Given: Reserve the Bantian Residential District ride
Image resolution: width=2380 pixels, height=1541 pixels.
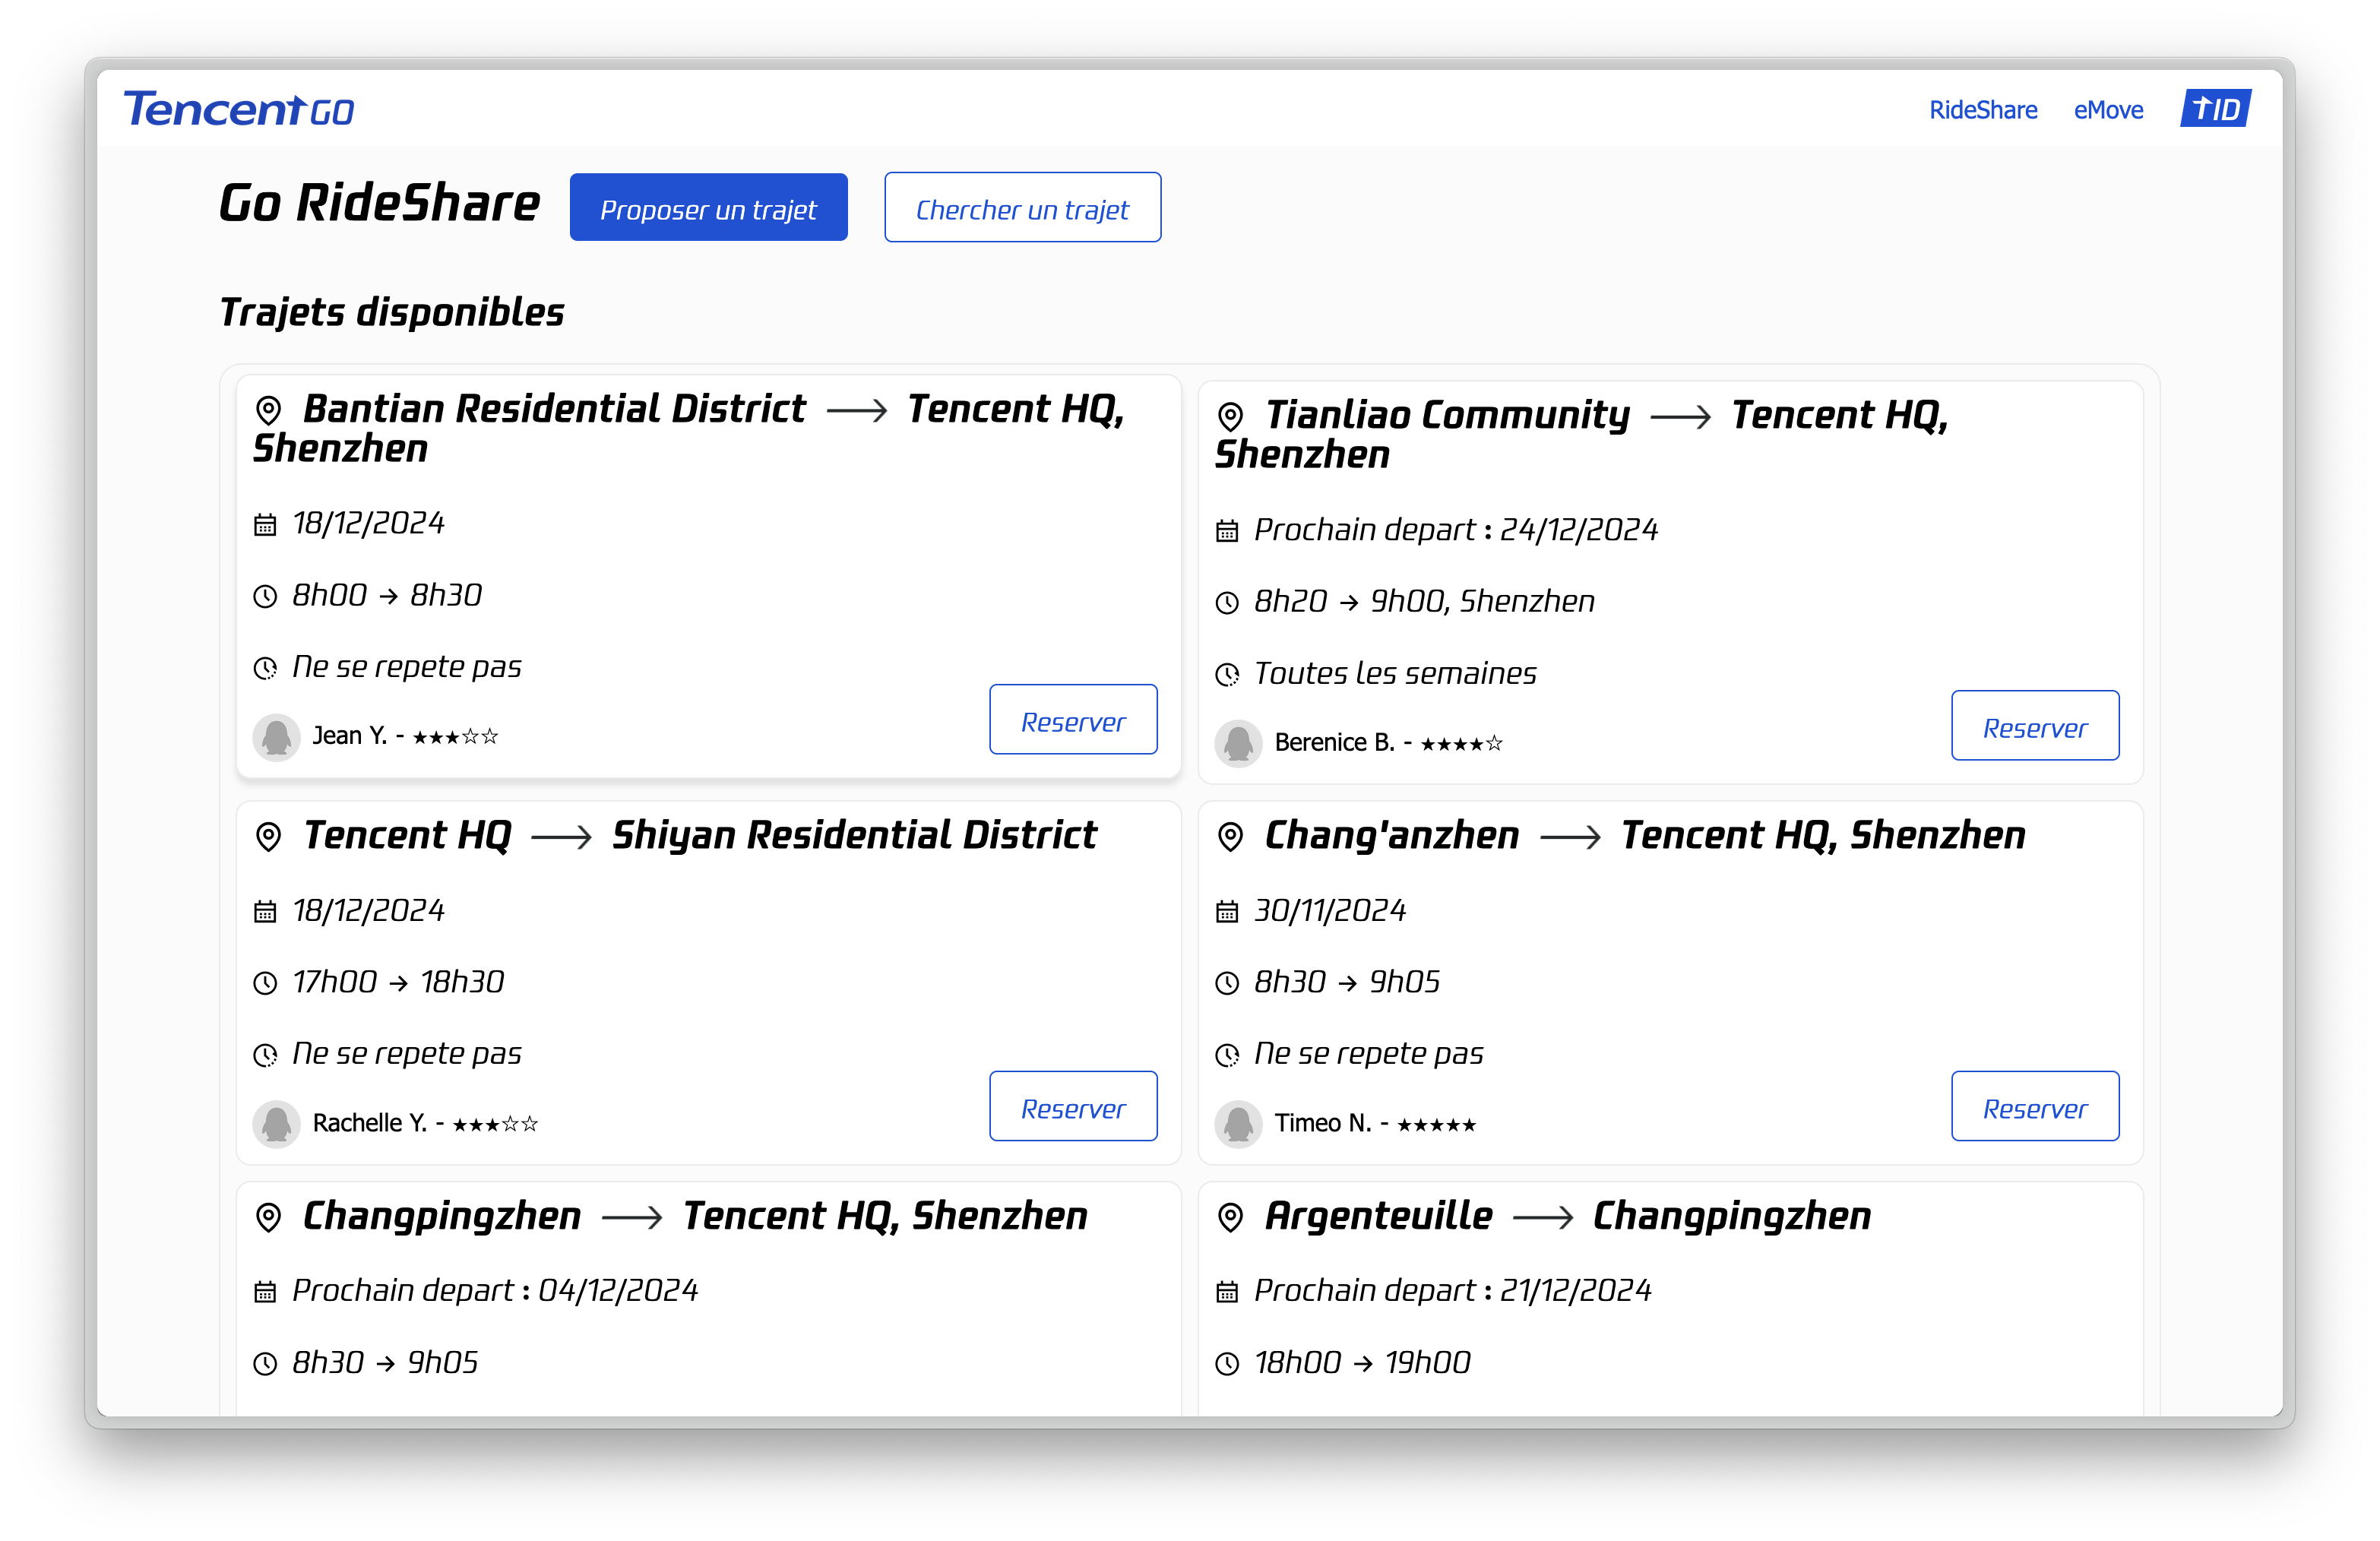Looking at the screenshot, I should 1072,720.
